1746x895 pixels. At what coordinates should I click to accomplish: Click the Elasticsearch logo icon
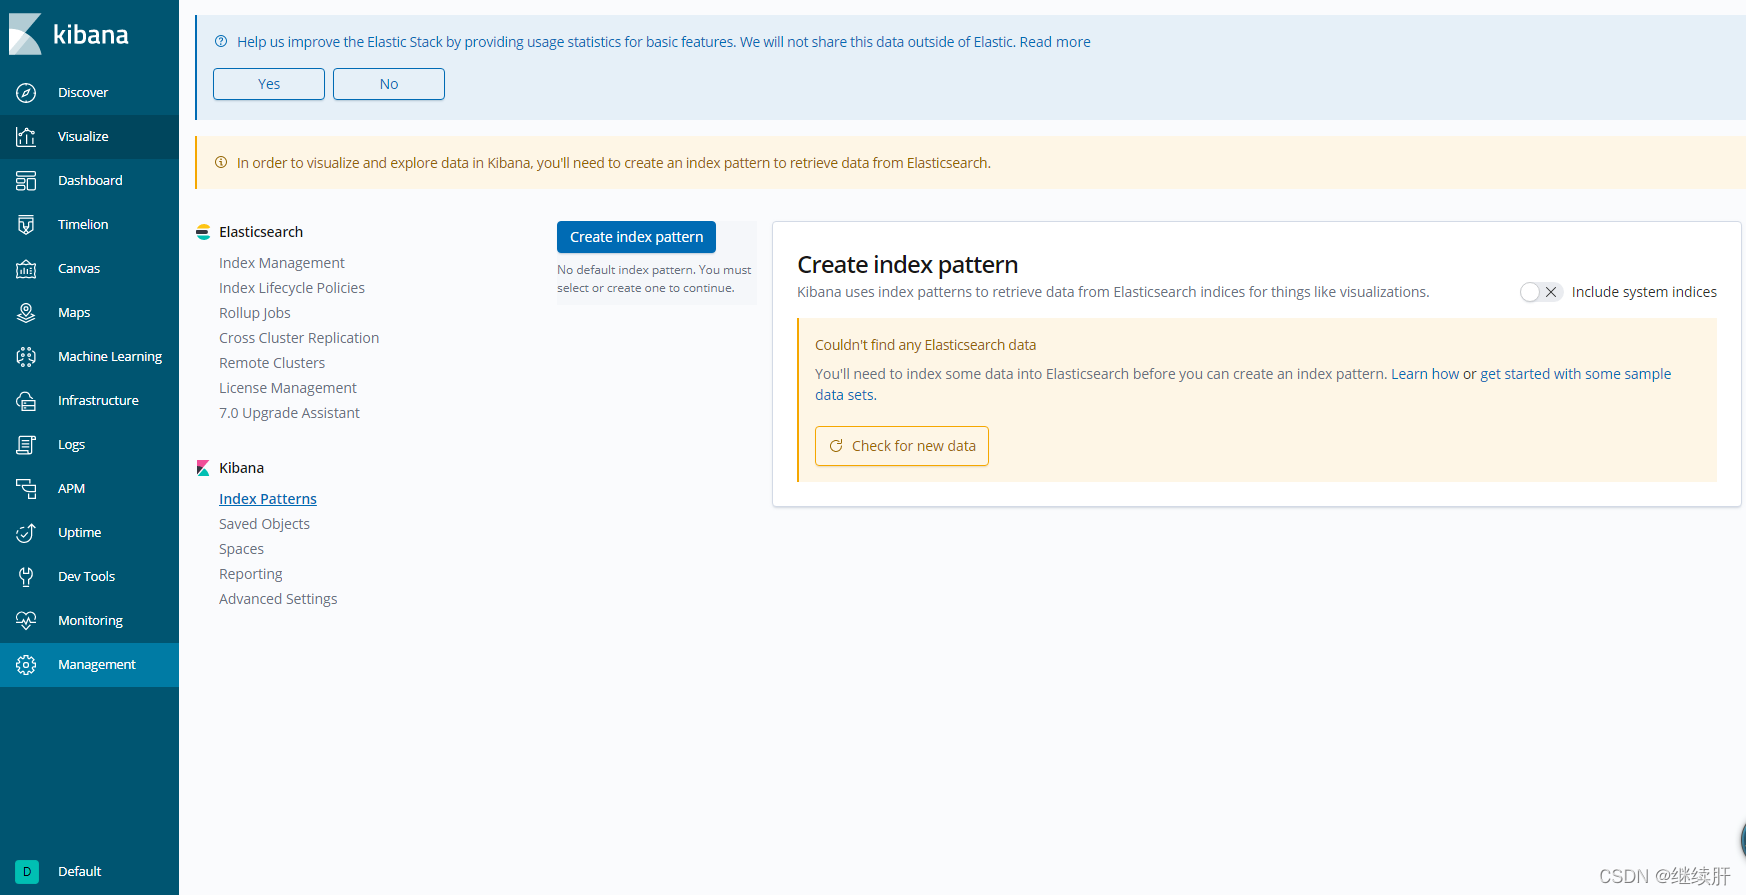(203, 232)
